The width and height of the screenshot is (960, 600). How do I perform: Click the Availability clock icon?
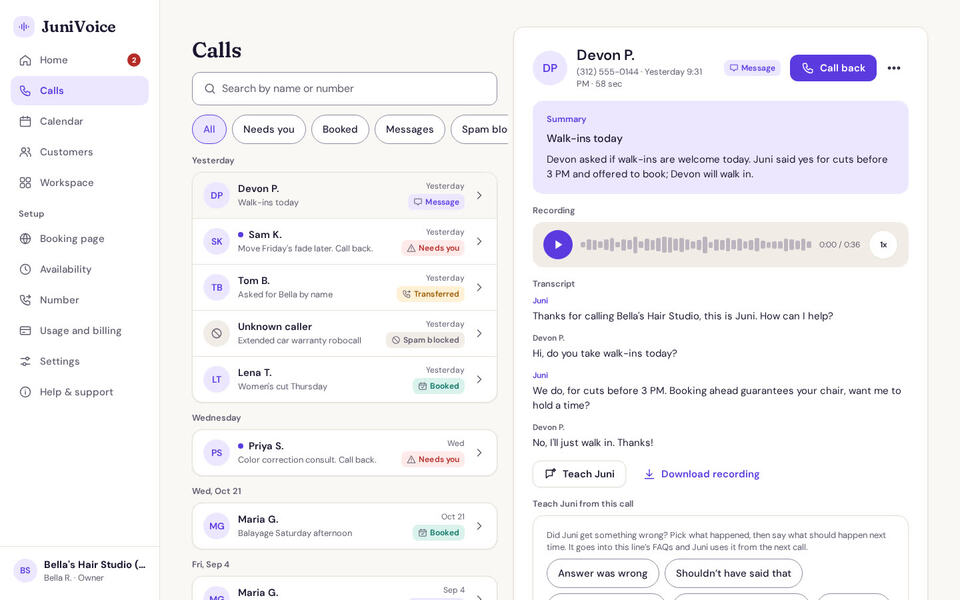[25, 269]
